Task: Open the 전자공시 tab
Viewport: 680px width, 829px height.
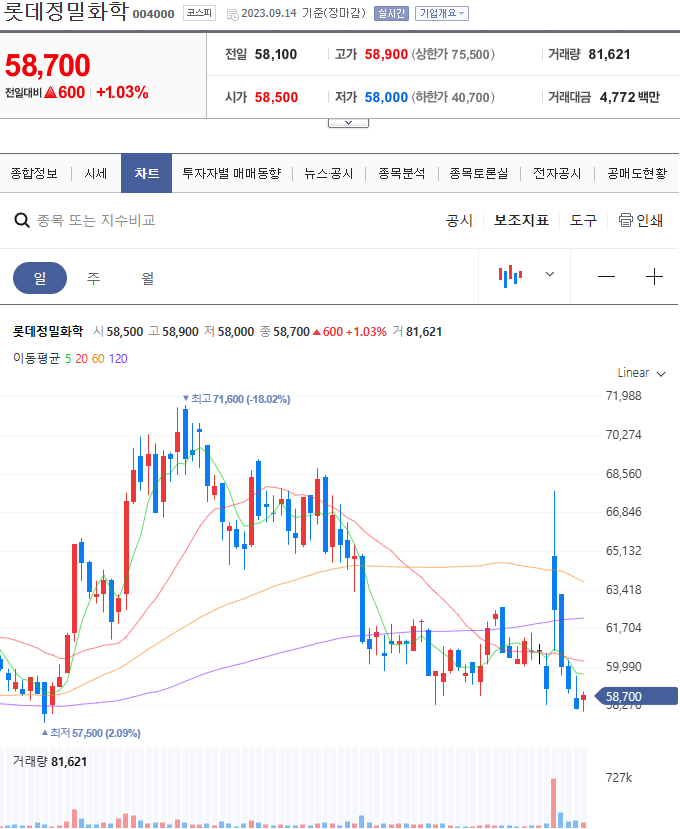Action: (x=557, y=173)
